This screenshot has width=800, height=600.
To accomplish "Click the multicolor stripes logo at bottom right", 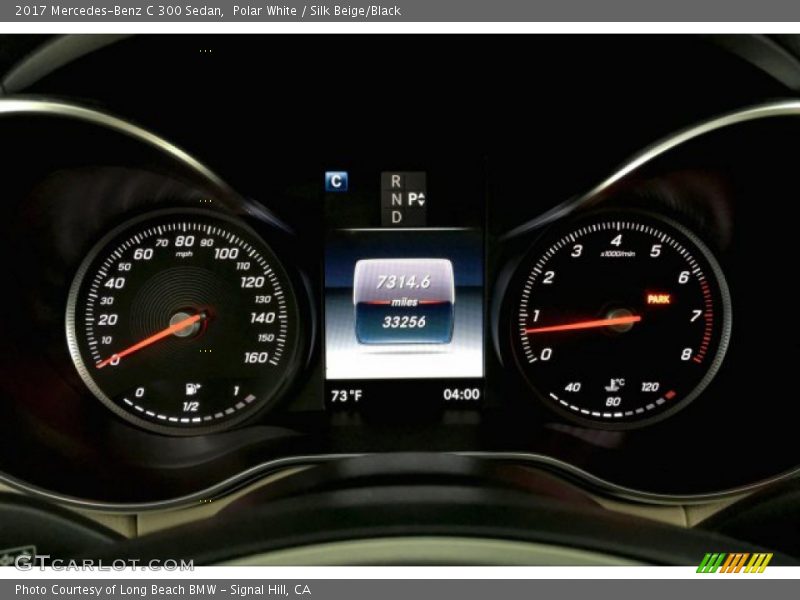I will coord(737,563).
